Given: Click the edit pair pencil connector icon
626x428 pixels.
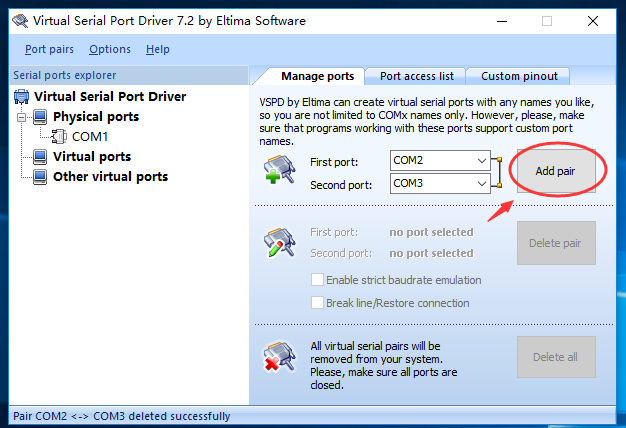Looking at the screenshot, I should (279, 242).
